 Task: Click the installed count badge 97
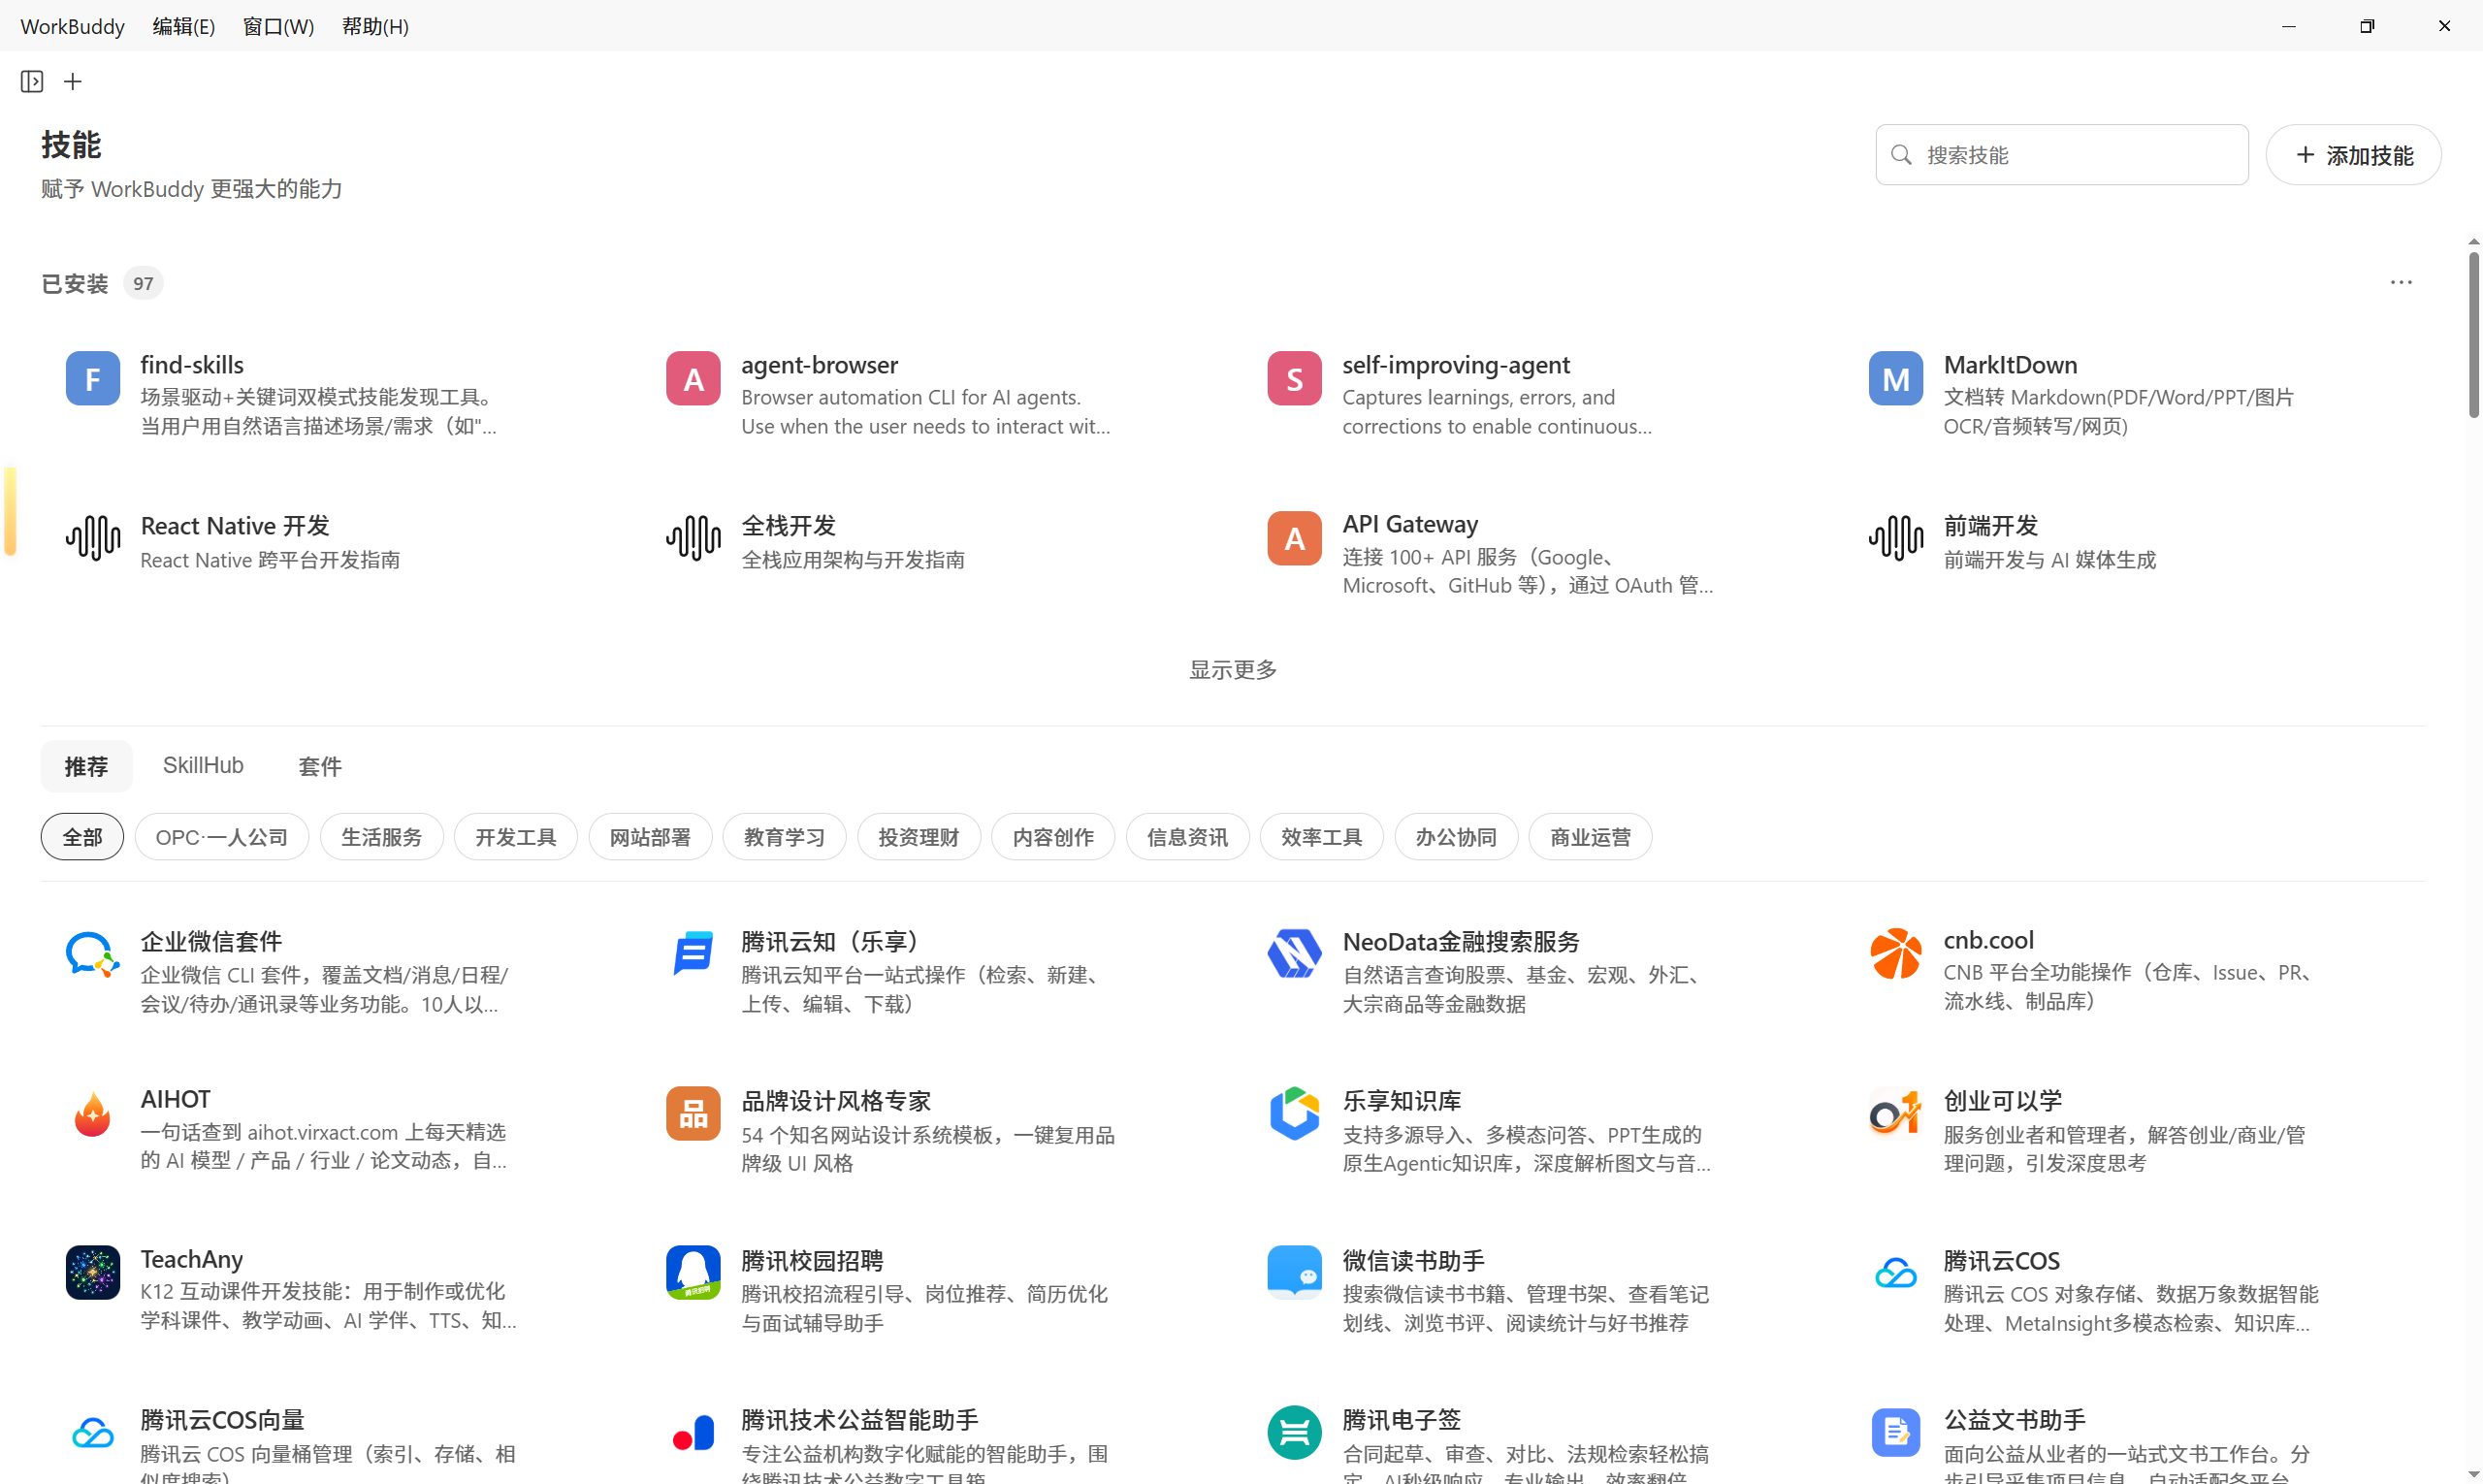pyautogui.click(x=143, y=283)
